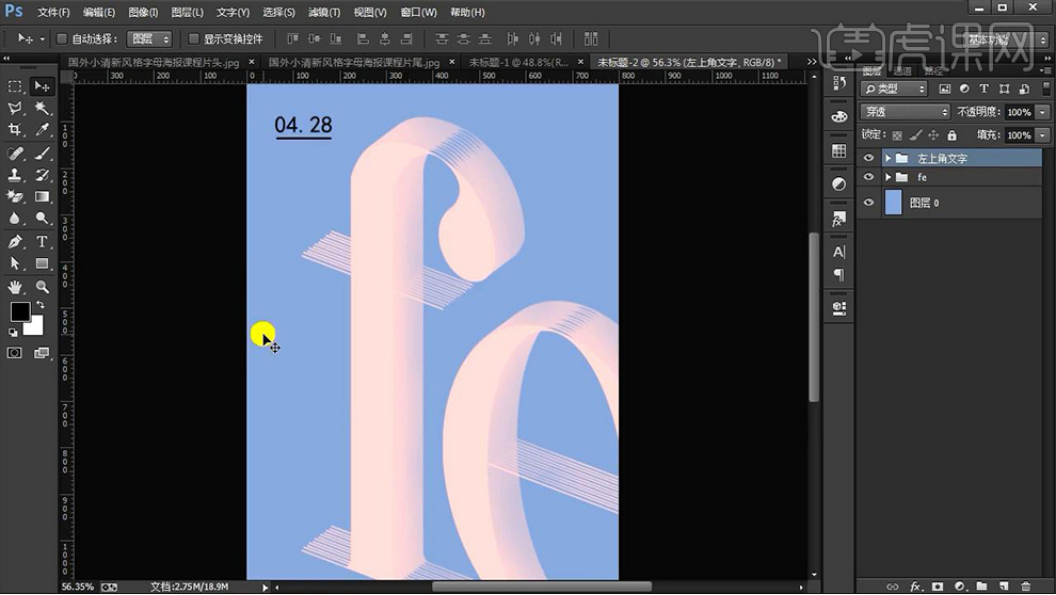1056x595 pixels.
Task: Select the Dodge tool
Action: [42, 218]
